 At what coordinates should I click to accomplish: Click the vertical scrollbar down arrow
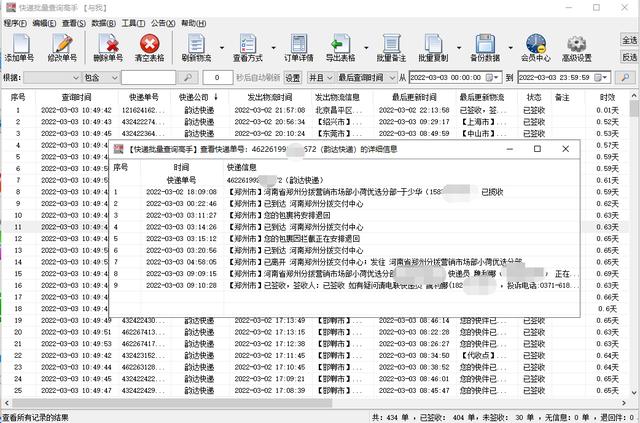634,393
